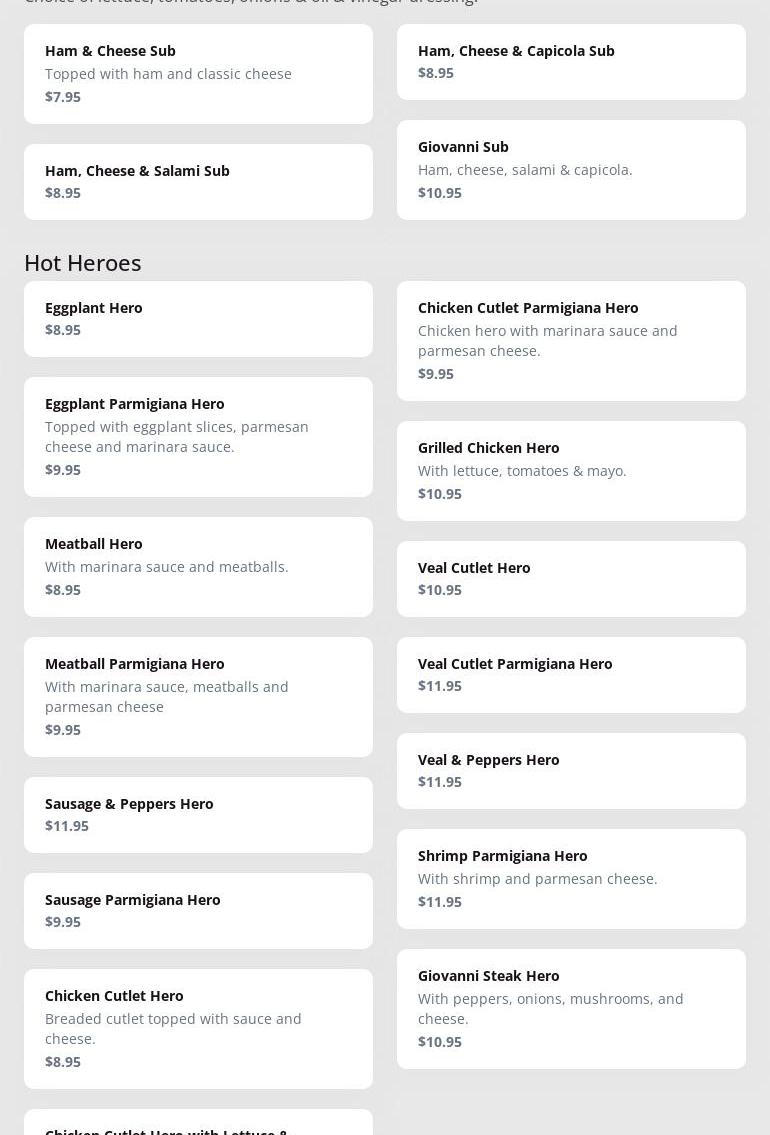This screenshot has width=770, height=1135.
Task: Open the Giovanni Steak Hero item
Action: 571,1009
